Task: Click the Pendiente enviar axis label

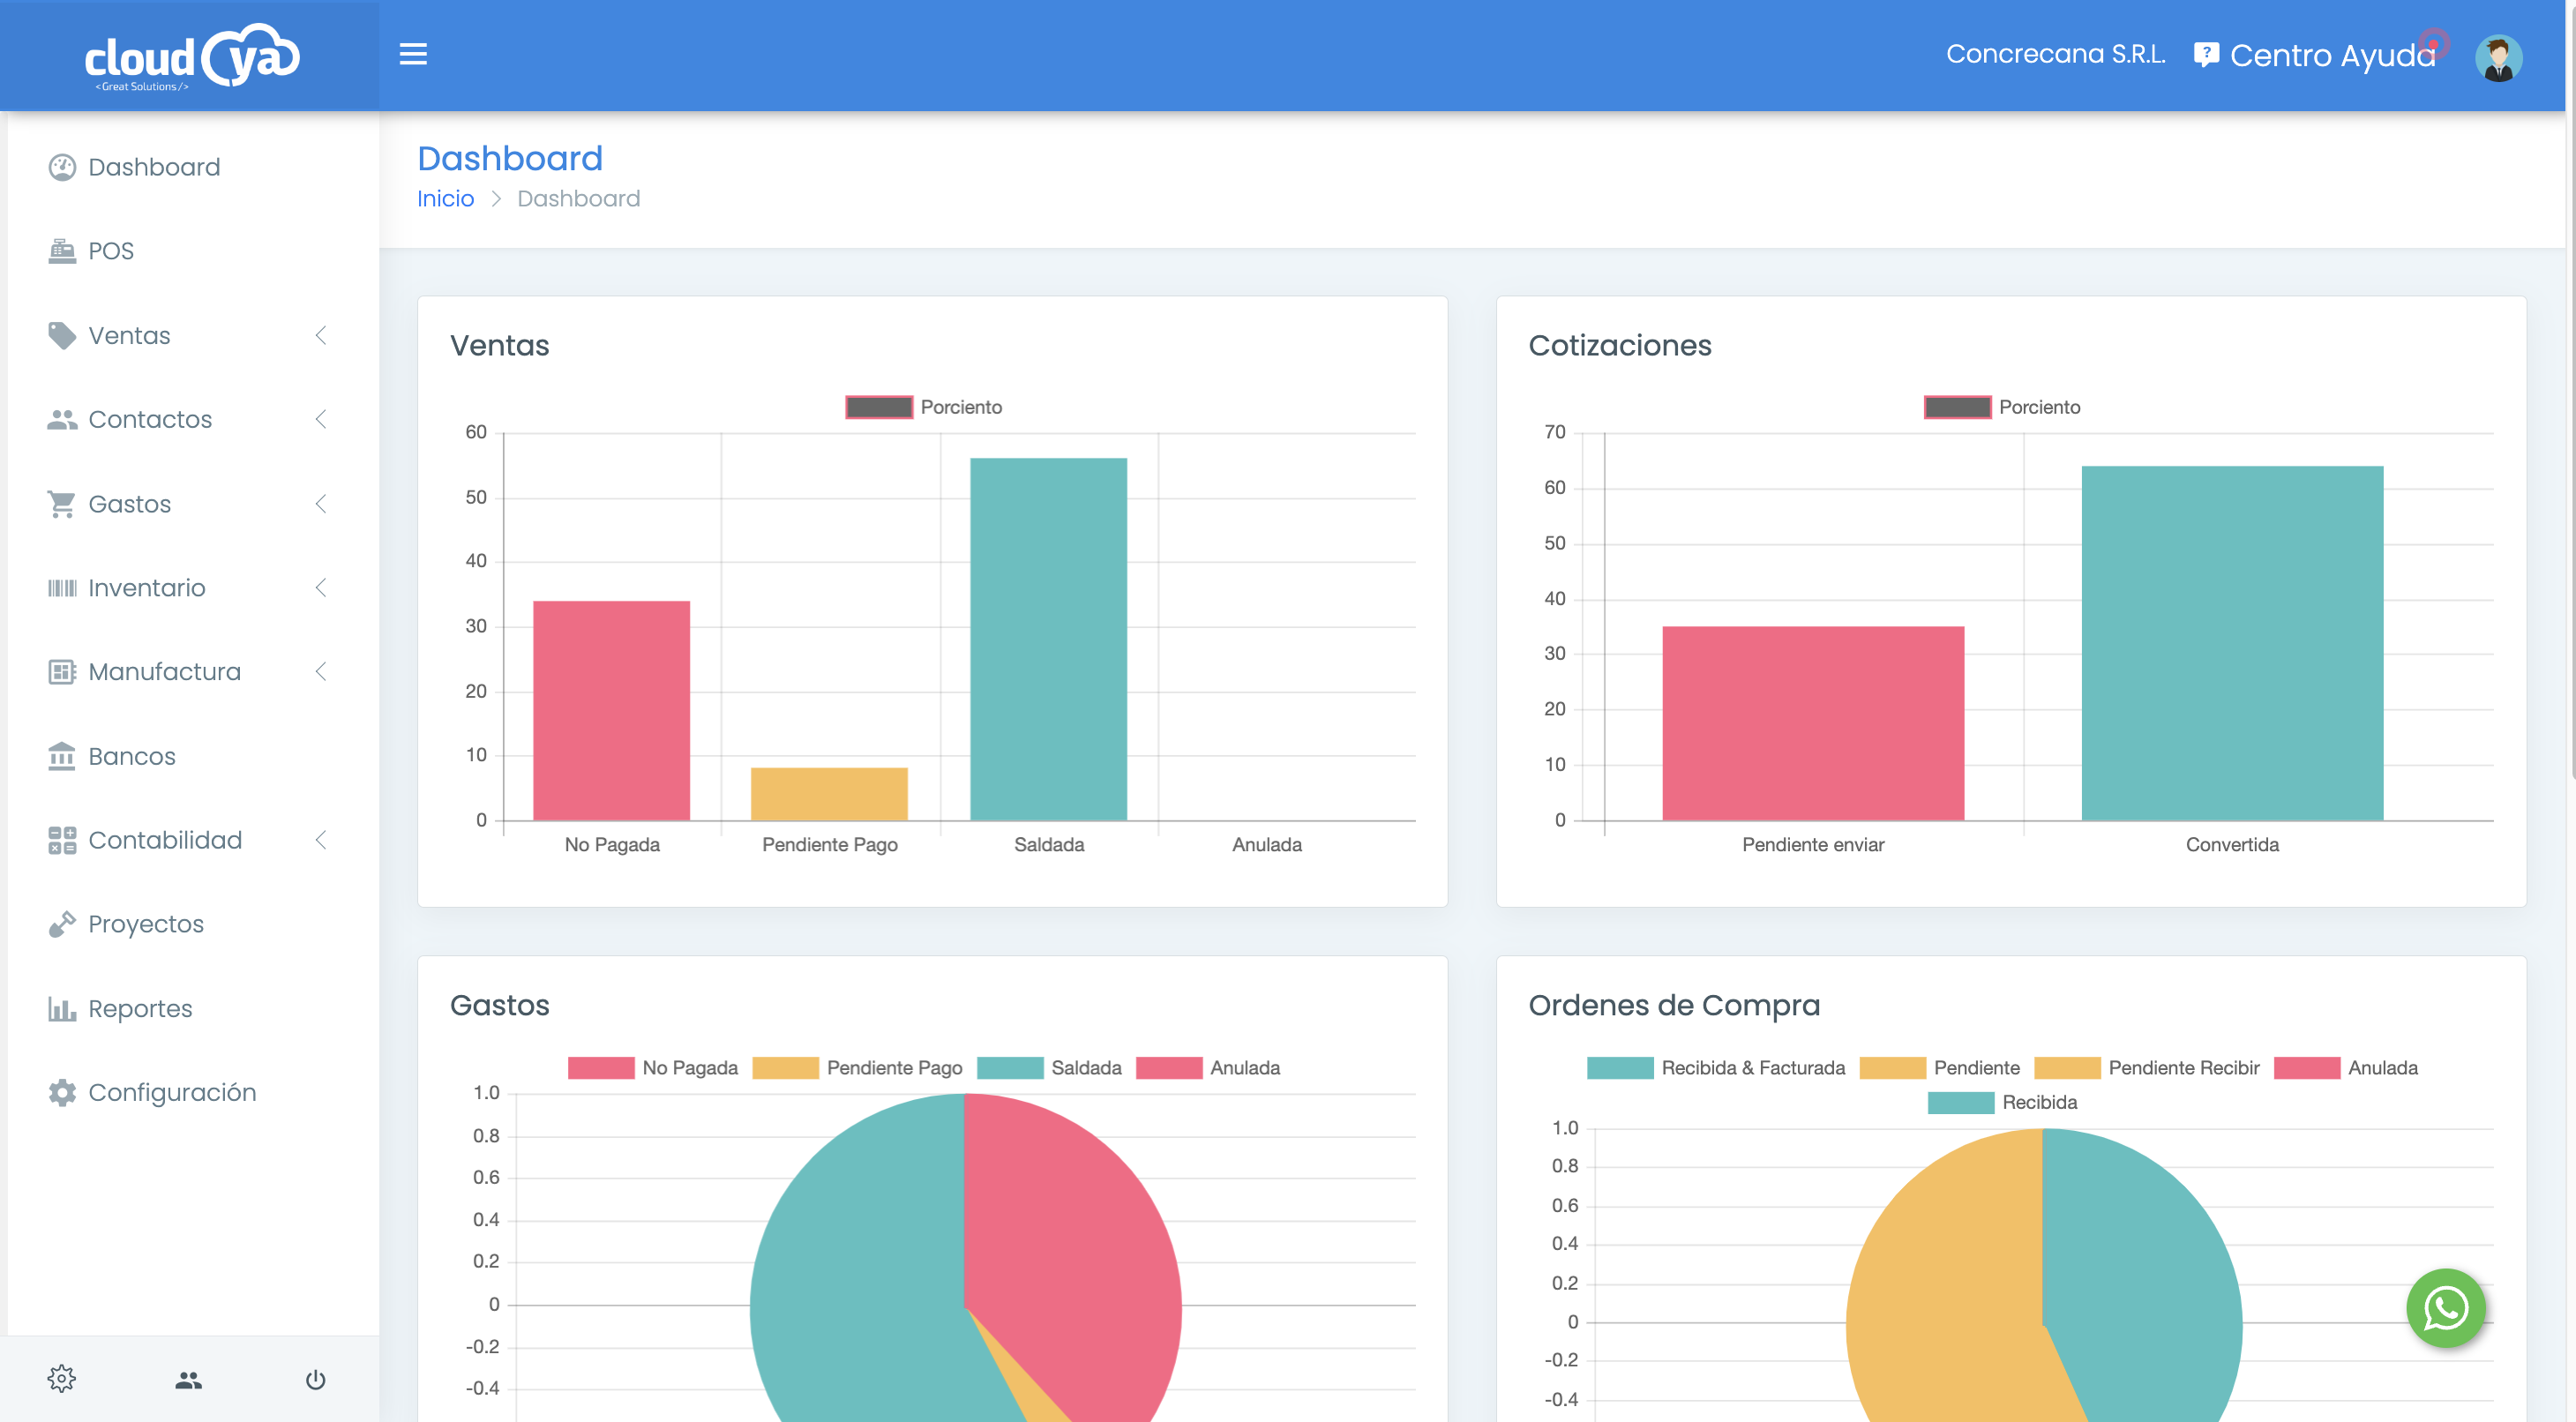Action: pyautogui.click(x=1813, y=845)
